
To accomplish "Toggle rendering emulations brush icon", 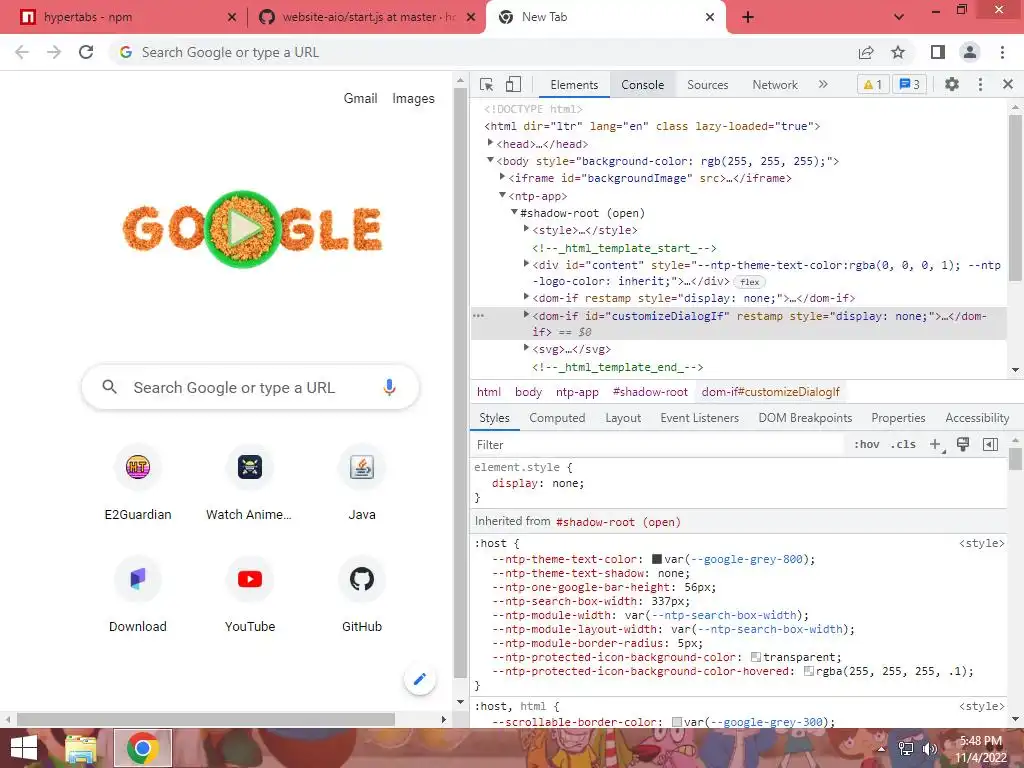I will (963, 445).
